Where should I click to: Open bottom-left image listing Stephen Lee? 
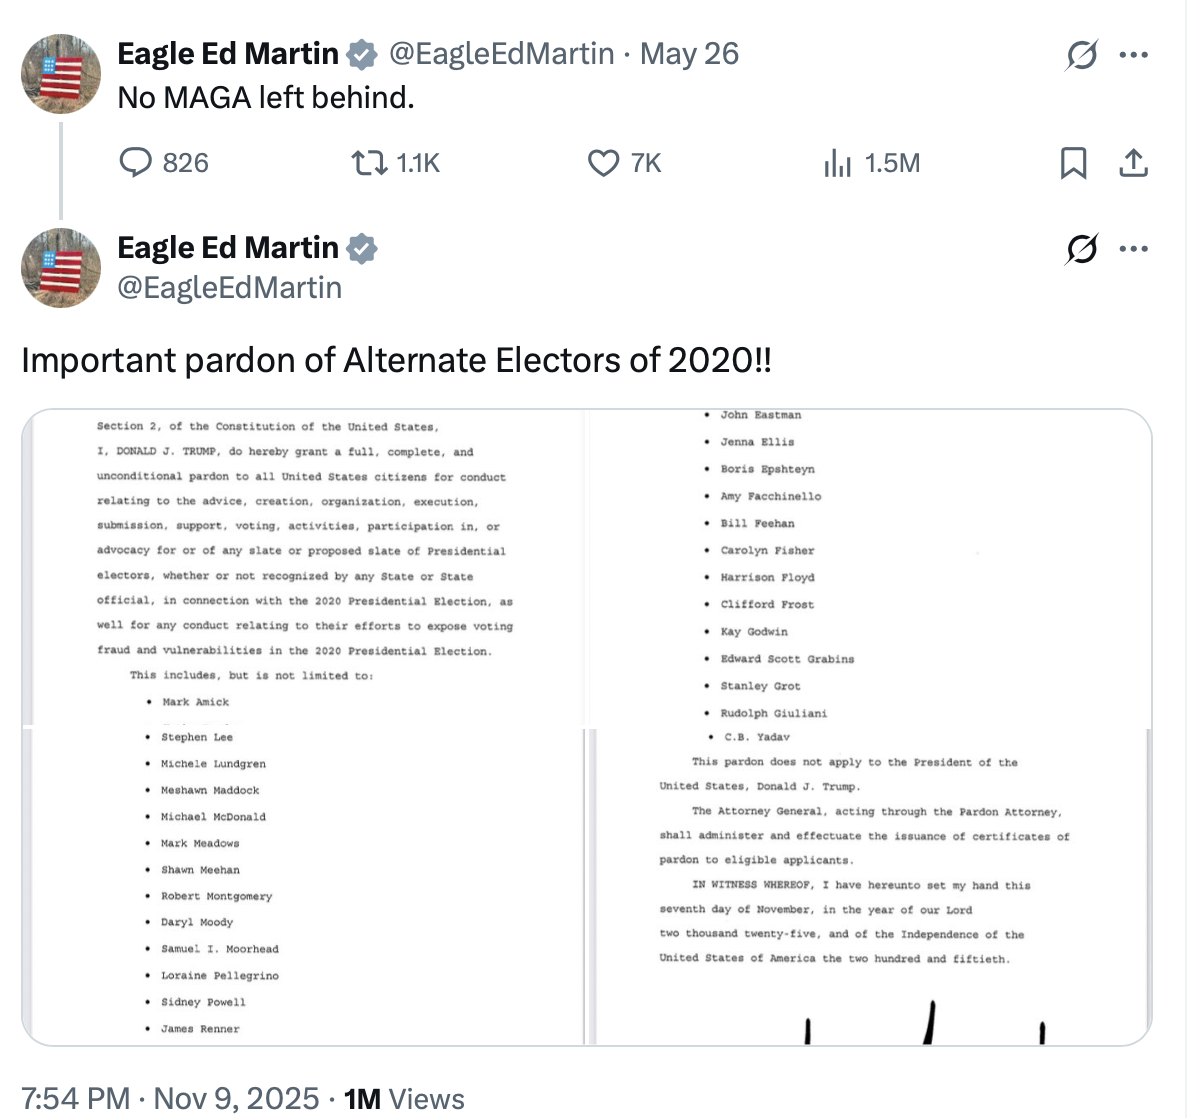pyautogui.click(x=303, y=886)
